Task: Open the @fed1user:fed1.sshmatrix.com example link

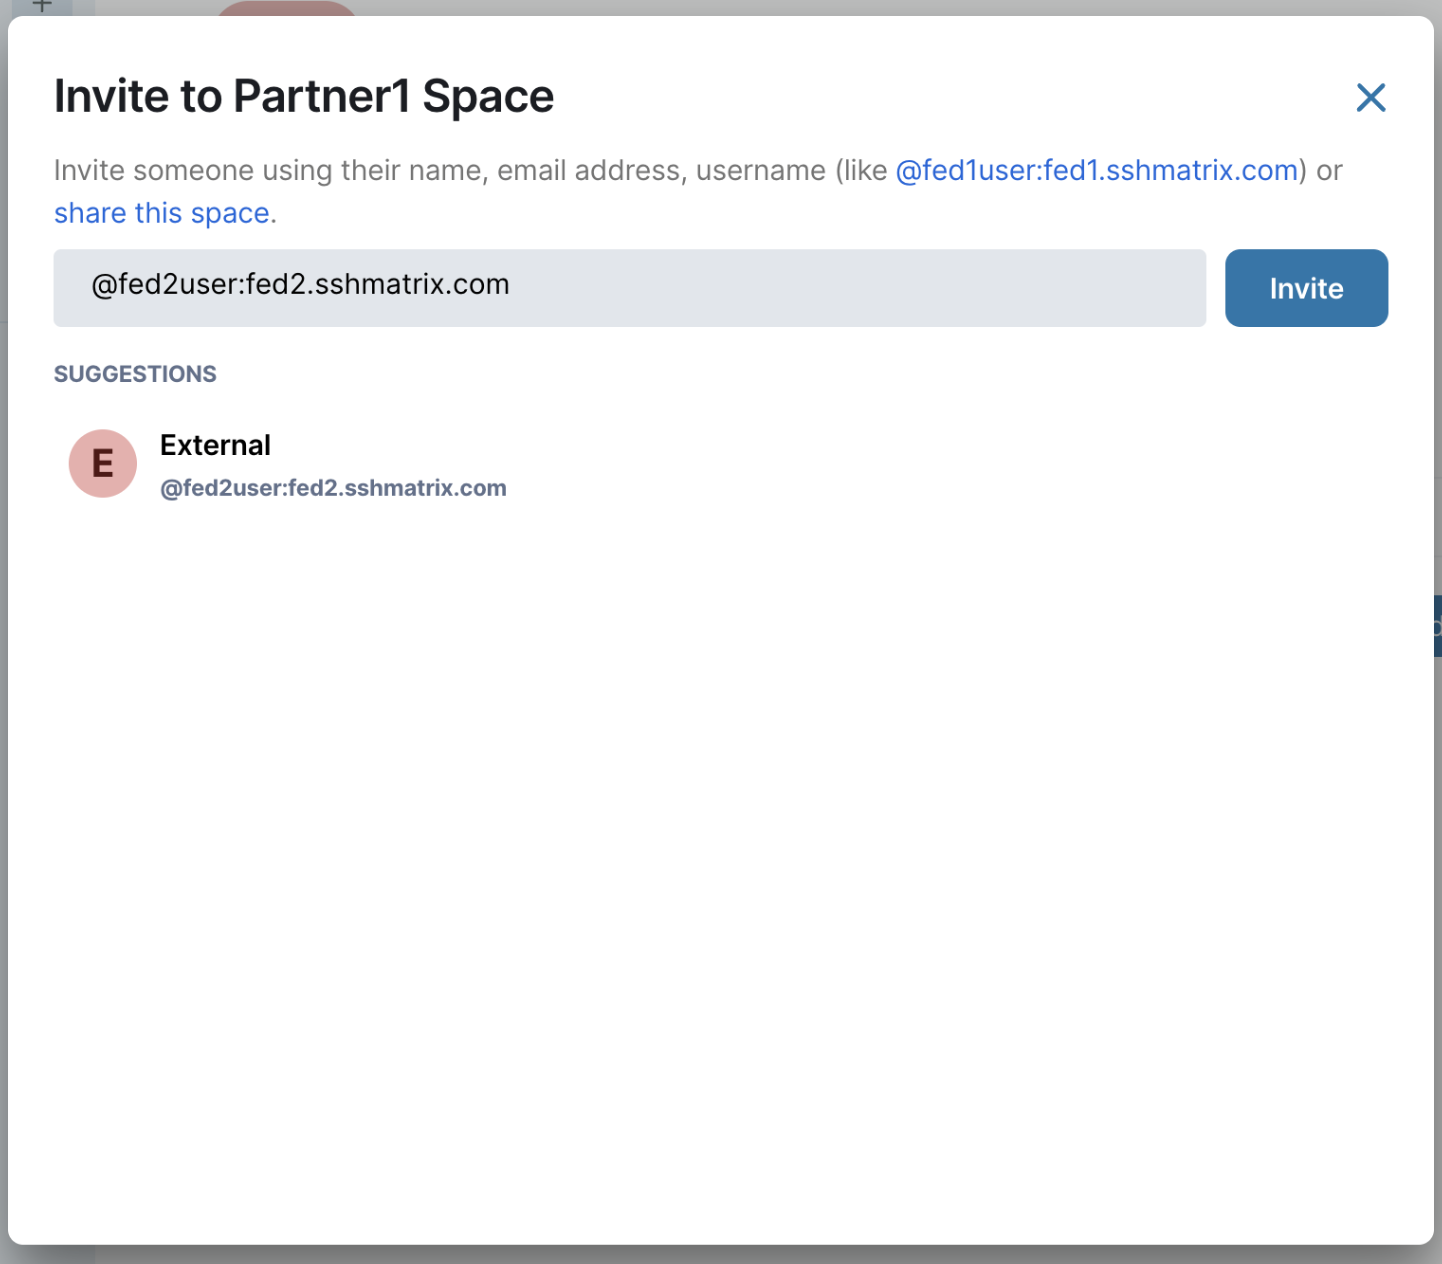Action: 1096,171
